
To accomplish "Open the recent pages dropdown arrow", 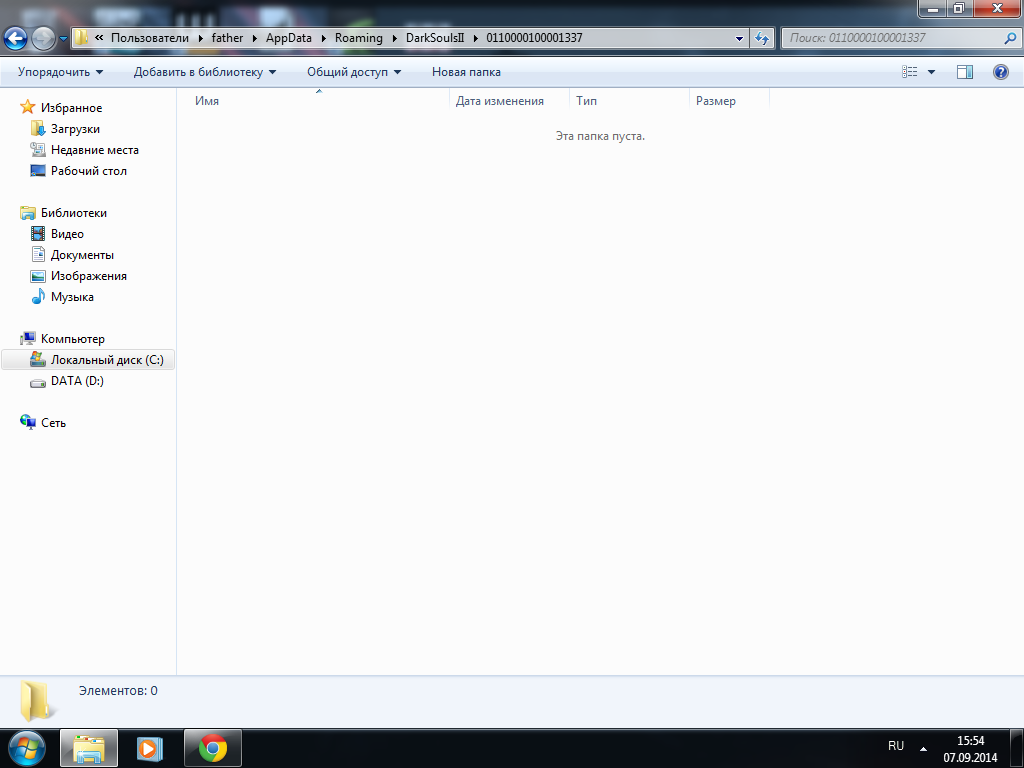I will 63,38.
